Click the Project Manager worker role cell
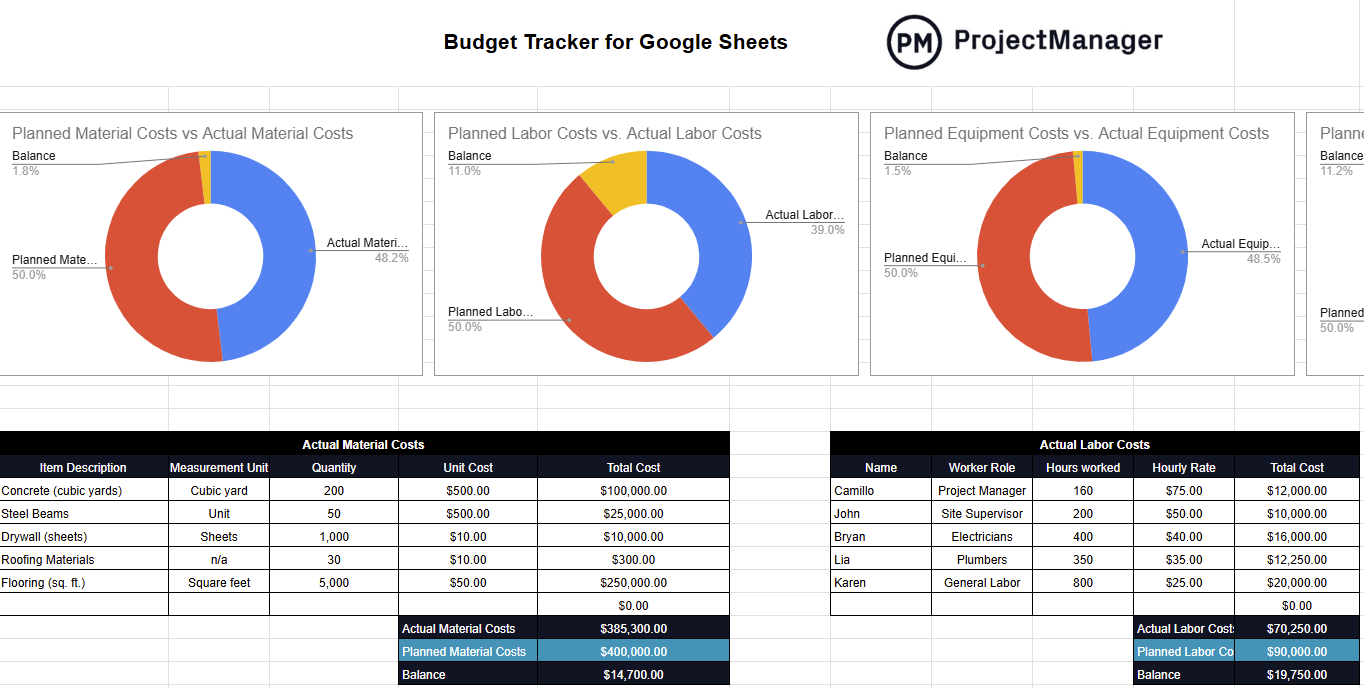The height and width of the screenshot is (688, 1364). pyautogui.click(x=980, y=490)
